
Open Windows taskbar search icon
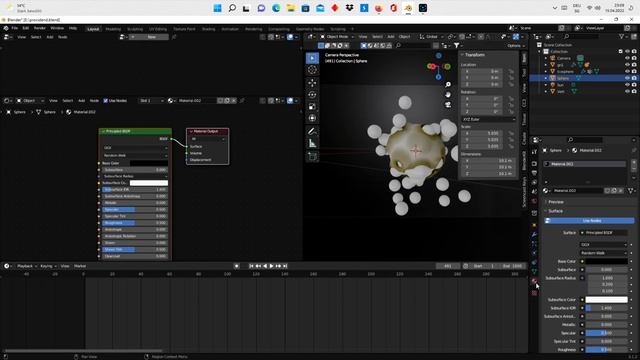[232, 8]
